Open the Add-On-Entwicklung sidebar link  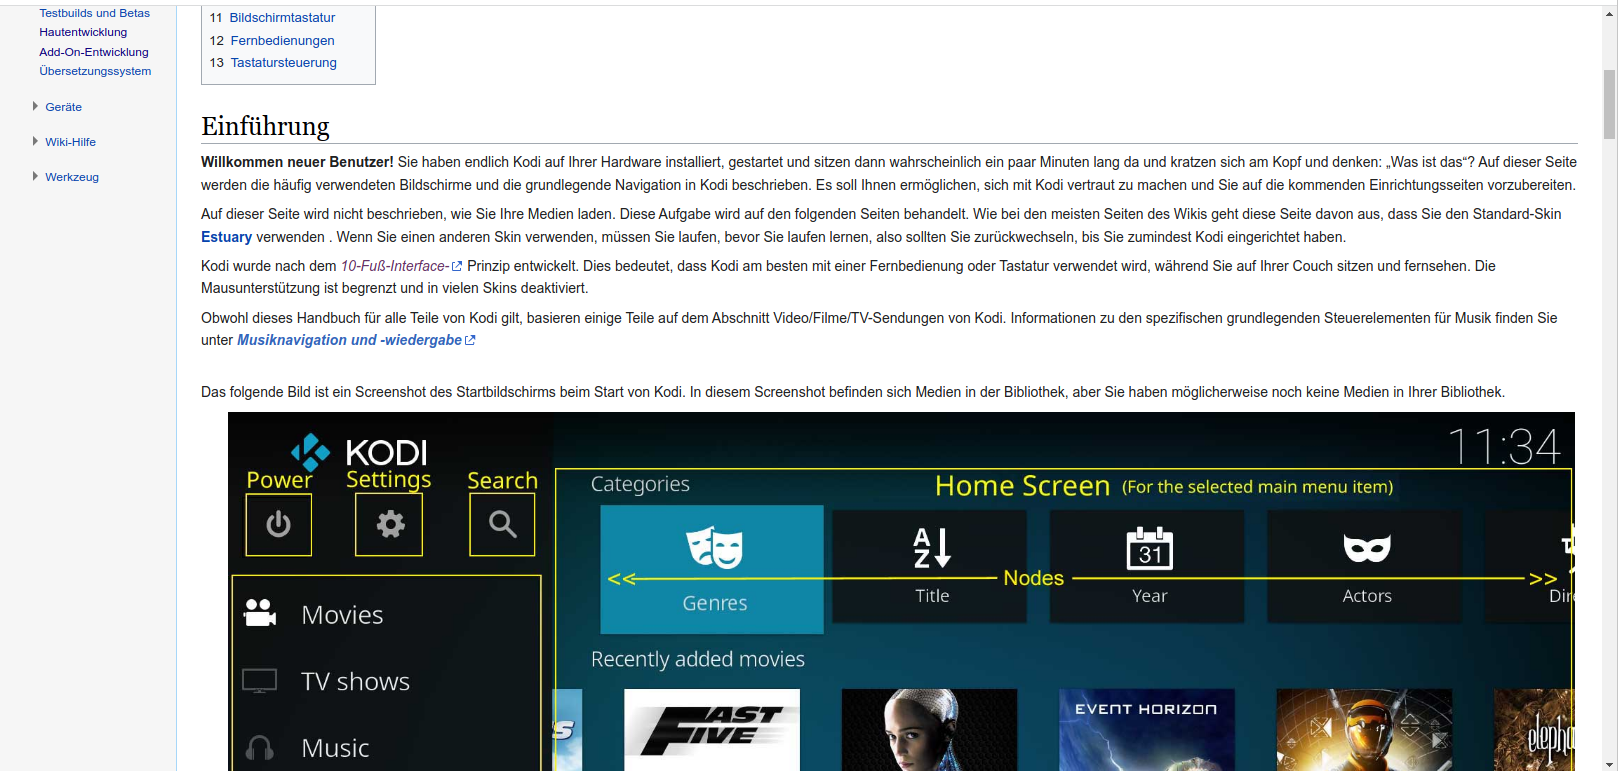tap(94, 52)
